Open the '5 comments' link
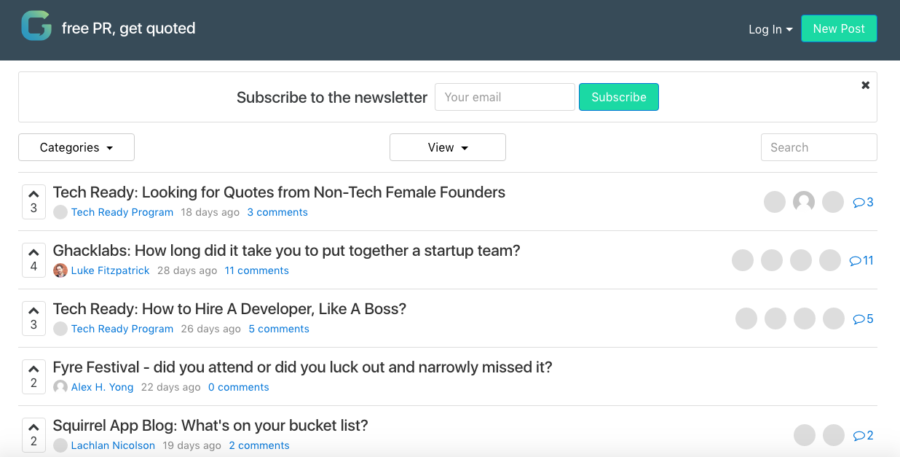 pos(279,329)
